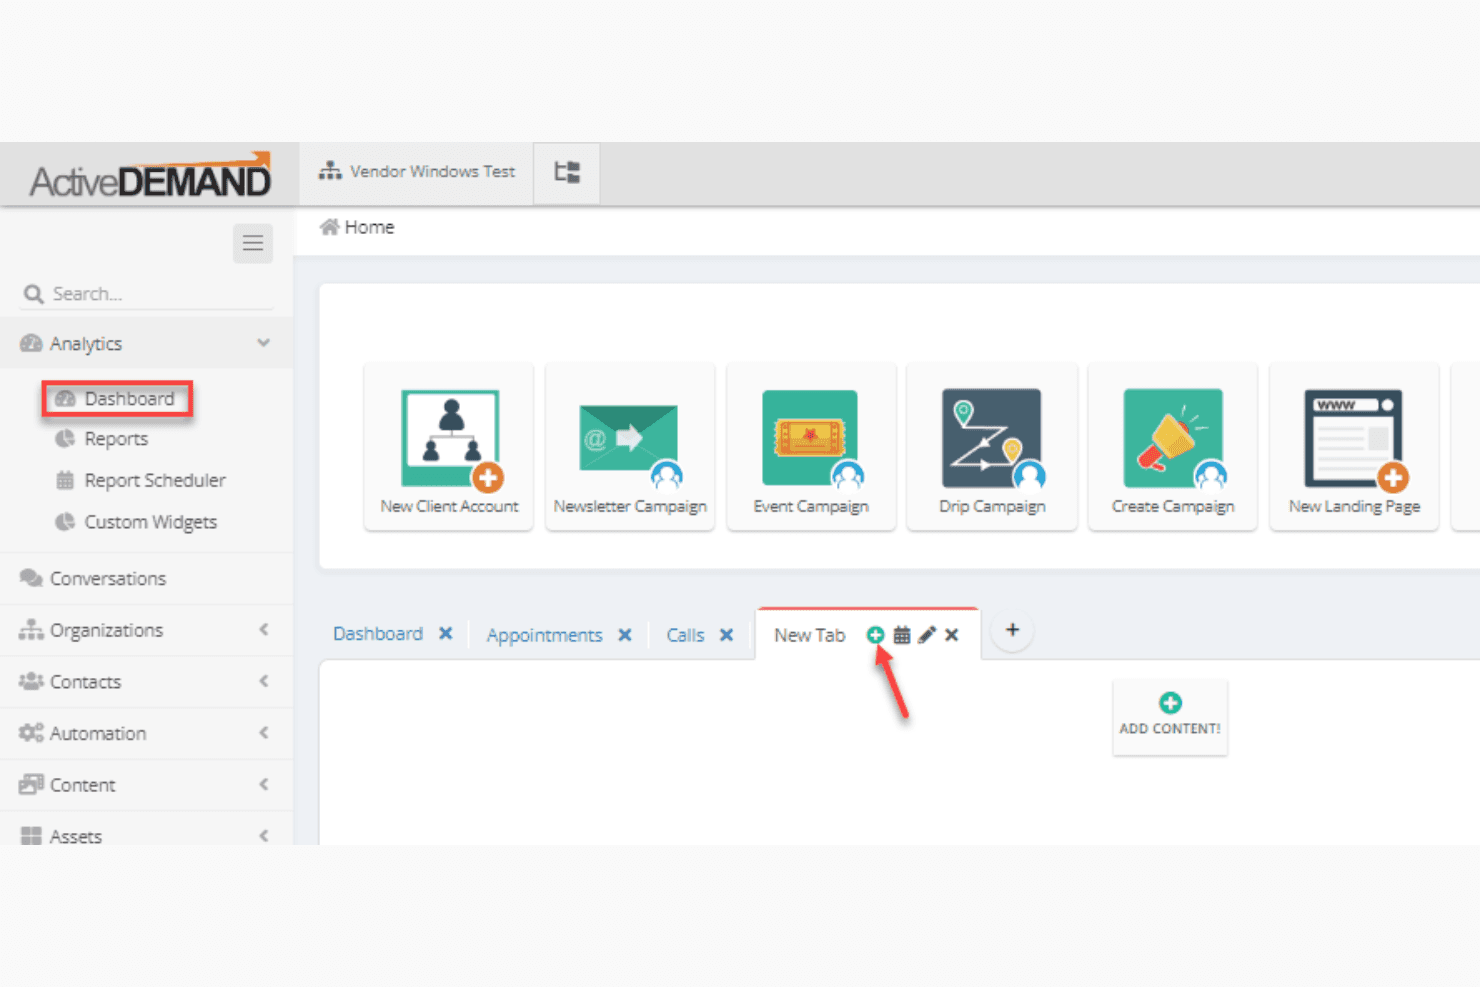Expand the Content menu

tap(146, 785)
